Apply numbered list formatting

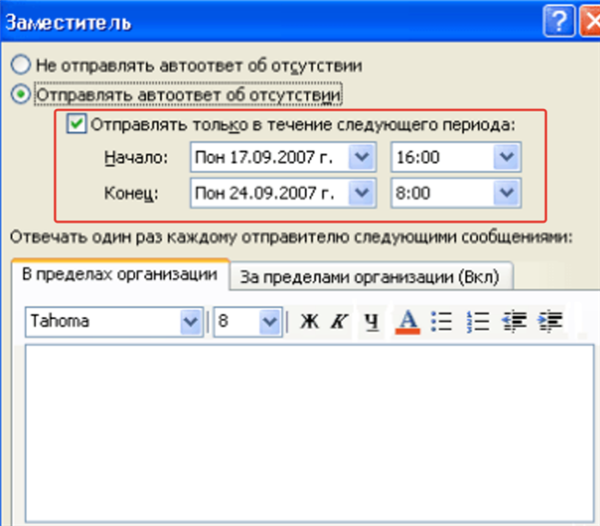[478, 321]
